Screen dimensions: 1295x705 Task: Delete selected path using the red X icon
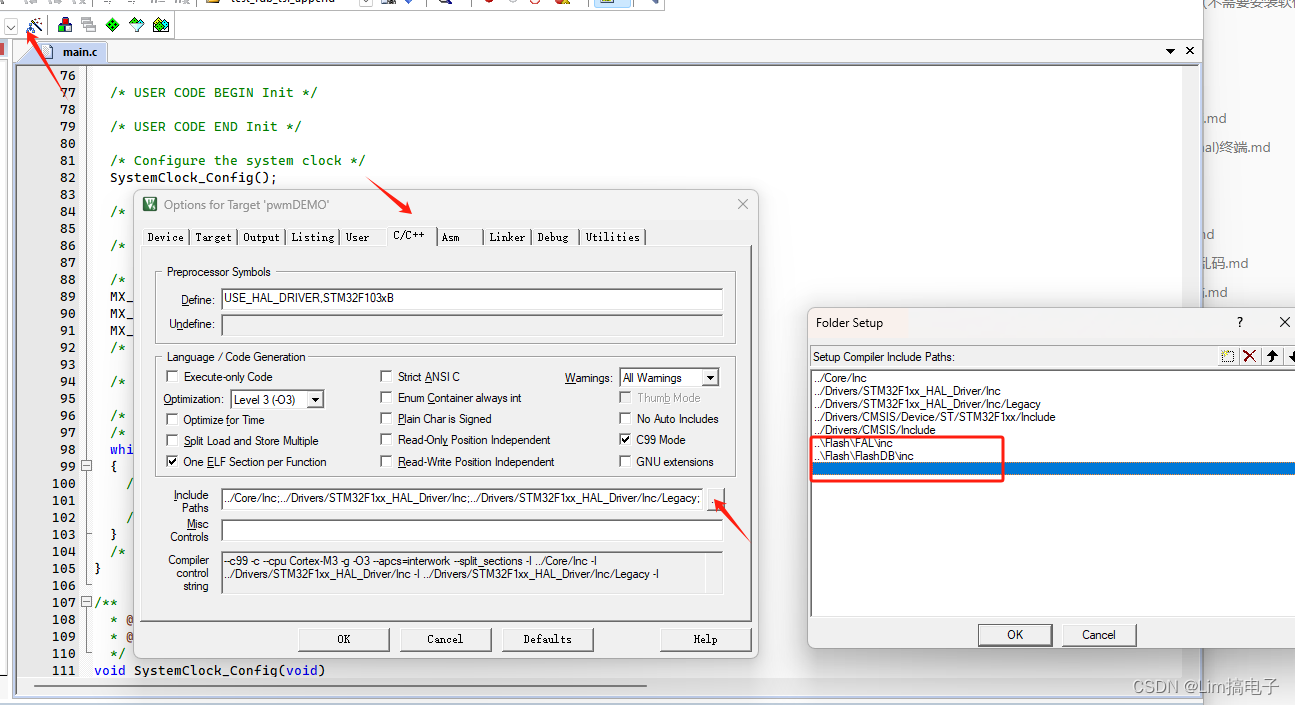[1249, 355]
